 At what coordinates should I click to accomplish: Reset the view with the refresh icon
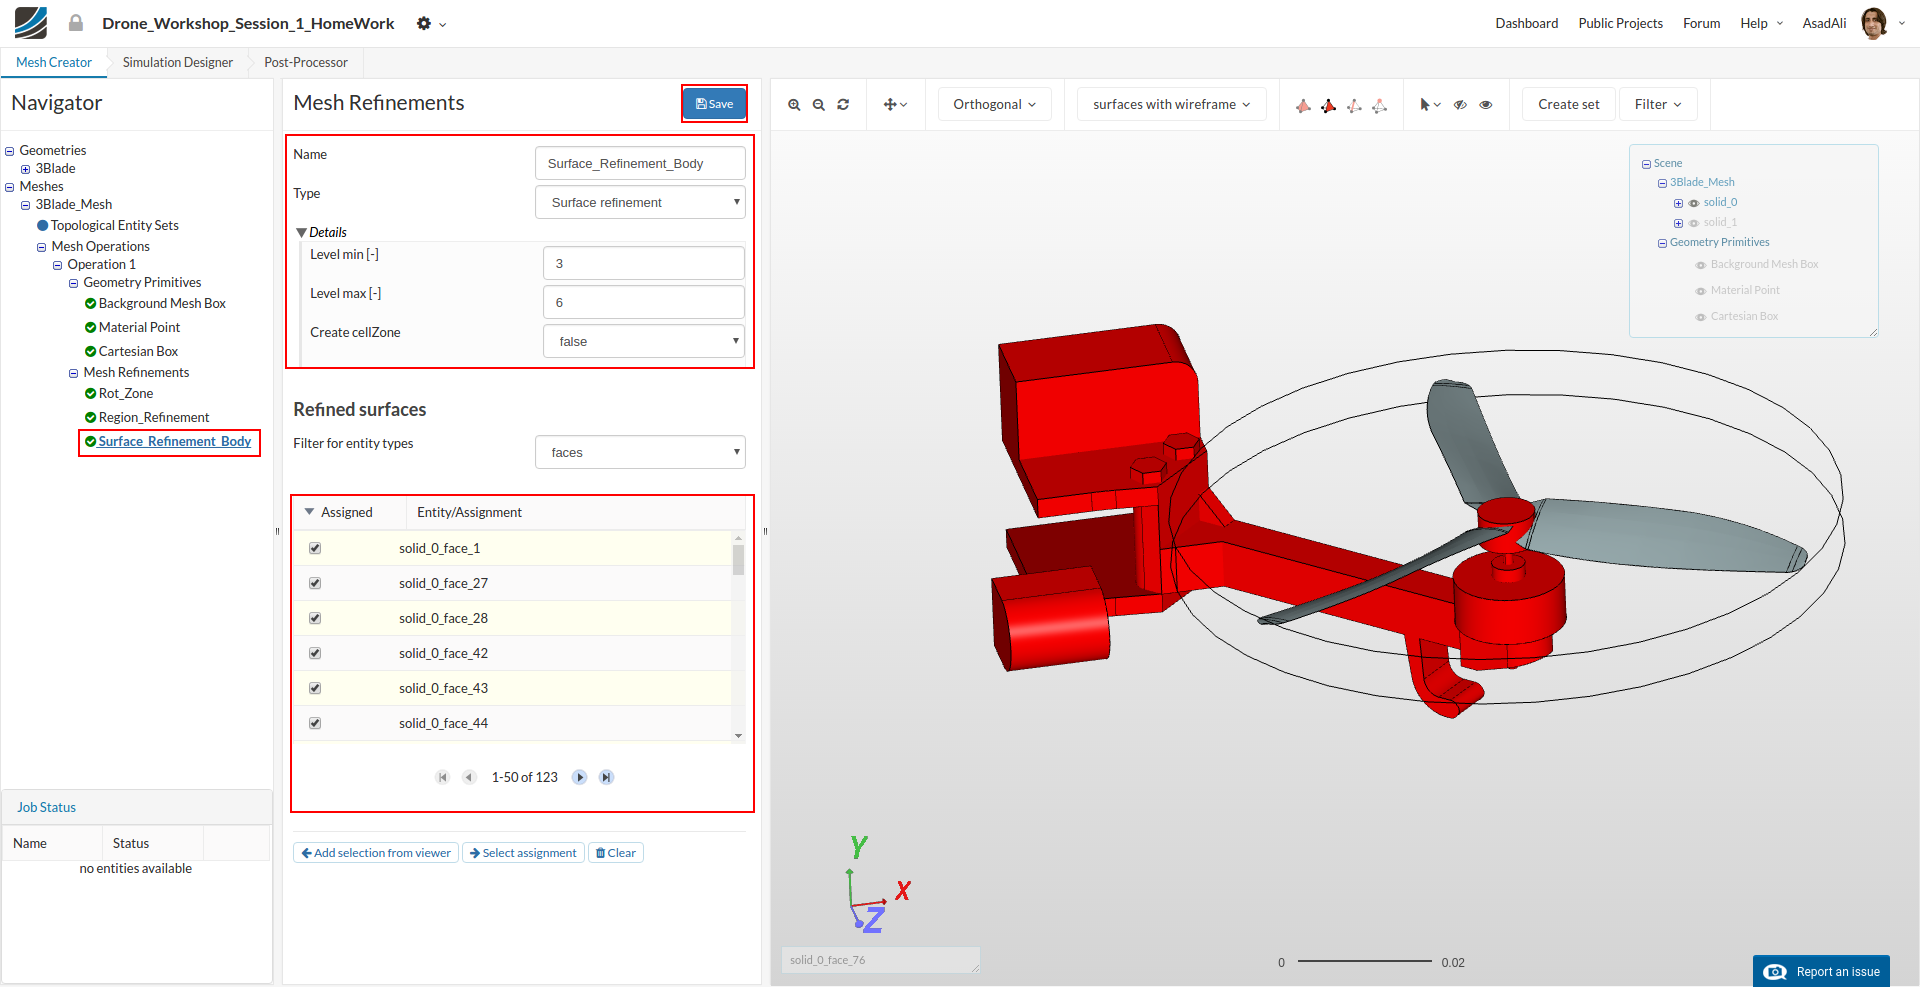pos(843,105)
